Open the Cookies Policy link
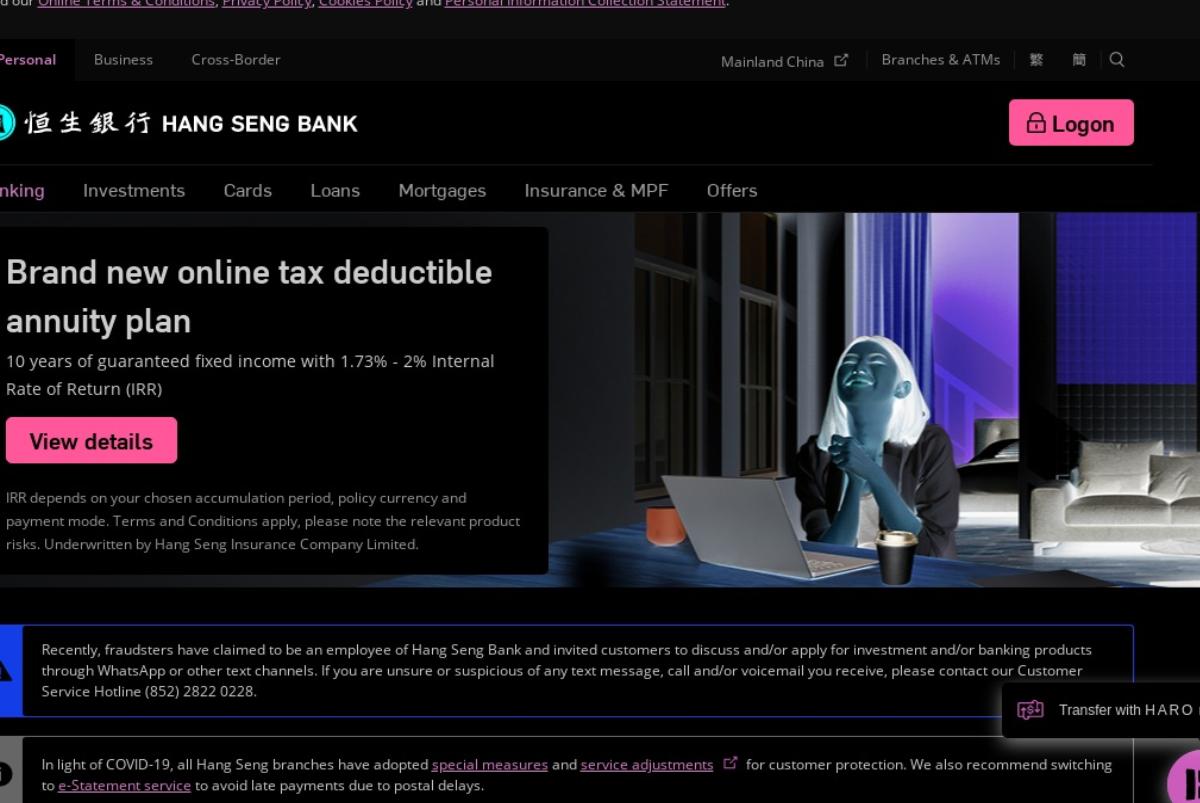This screenshot has width=1200, height=803. click(x=365, y=3)
